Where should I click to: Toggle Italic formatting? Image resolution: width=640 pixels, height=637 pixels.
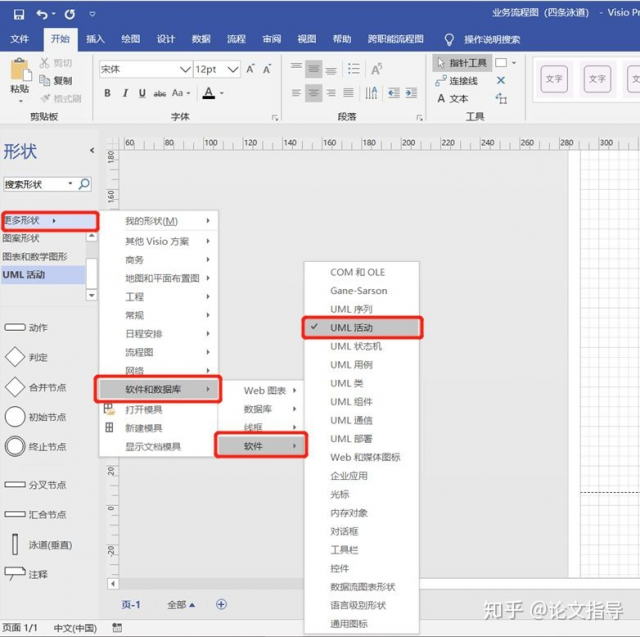click(125, 93)
